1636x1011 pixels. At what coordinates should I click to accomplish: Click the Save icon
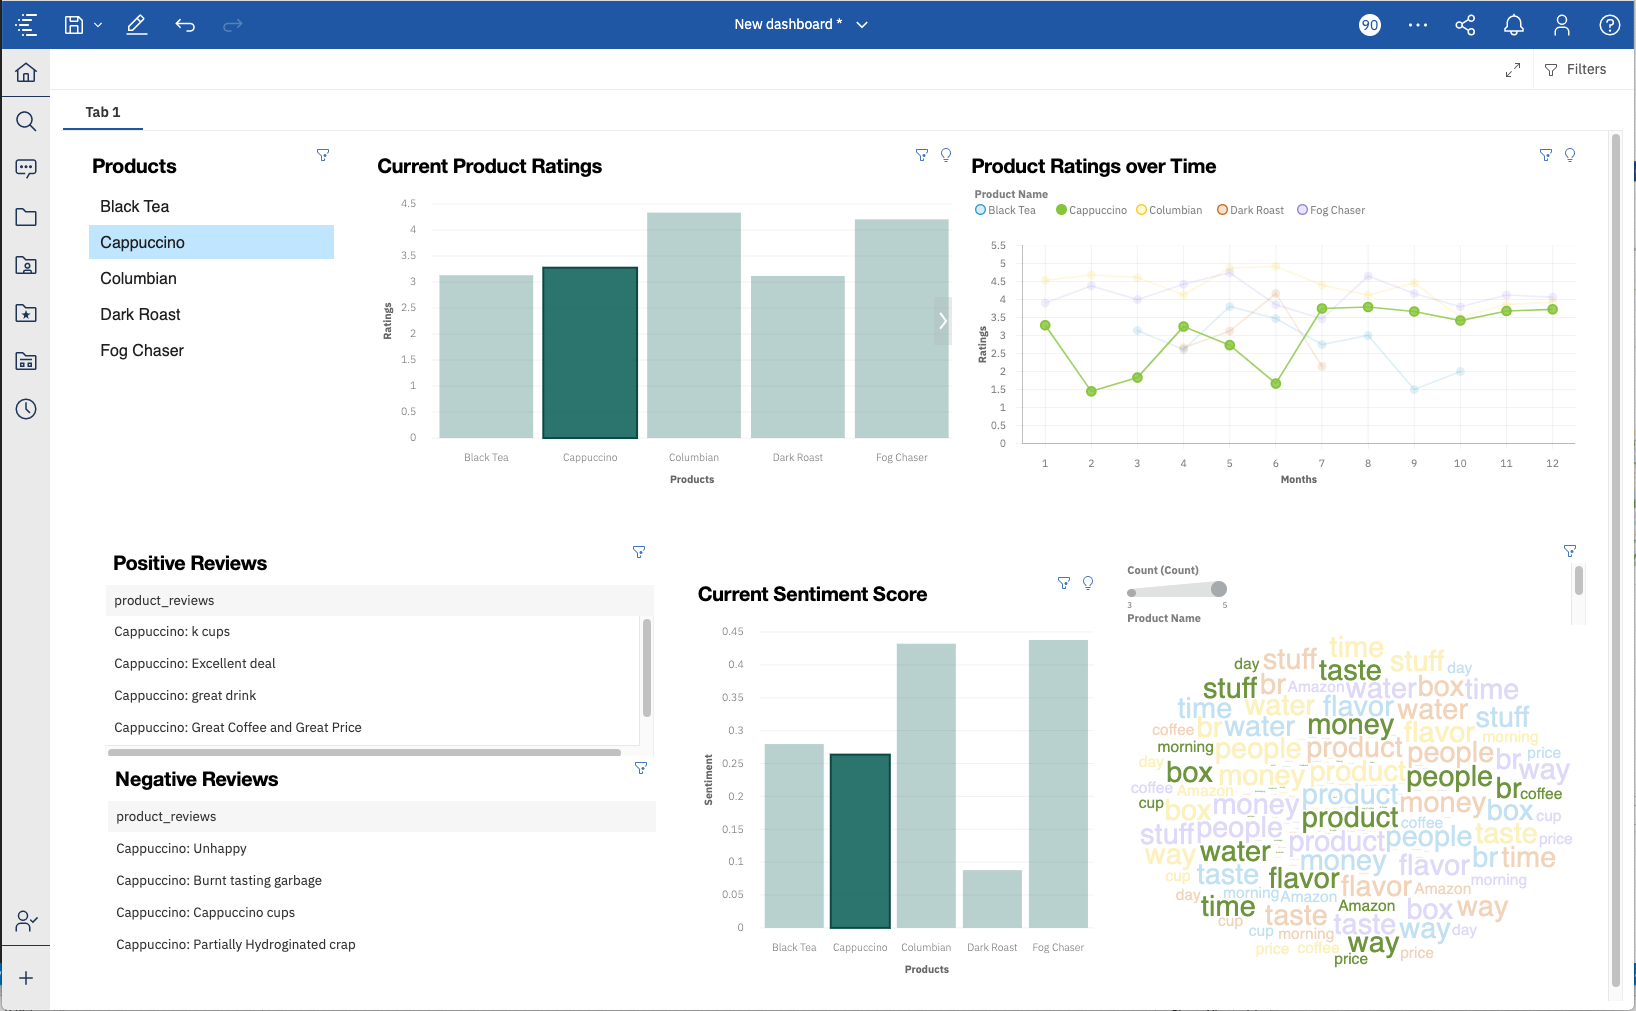point(74,25)
